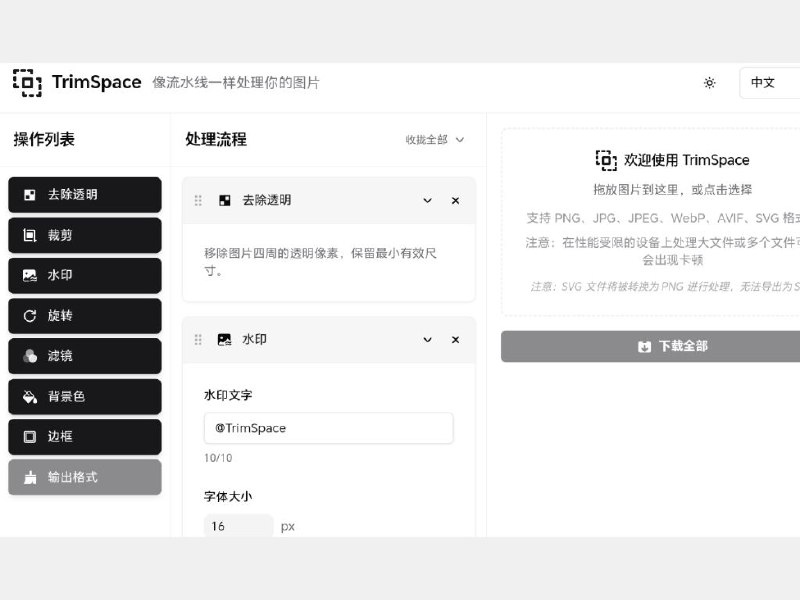Collapse all steps via 收拢全部
The height and width of the screenshot is (600, 800).
point(434,140)
